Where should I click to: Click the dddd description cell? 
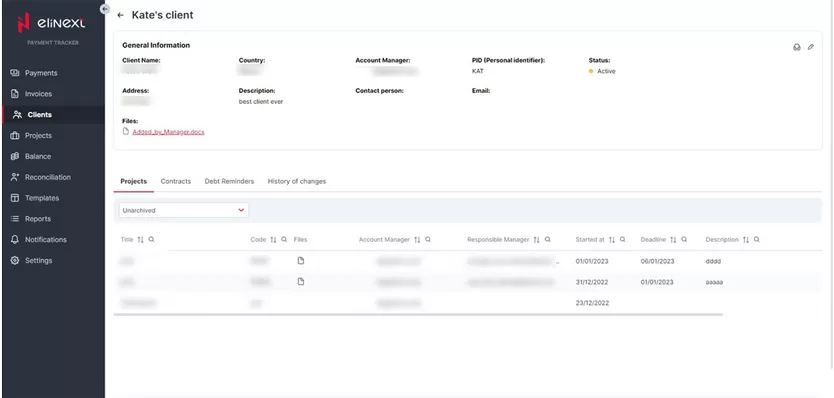click(713, 261)
